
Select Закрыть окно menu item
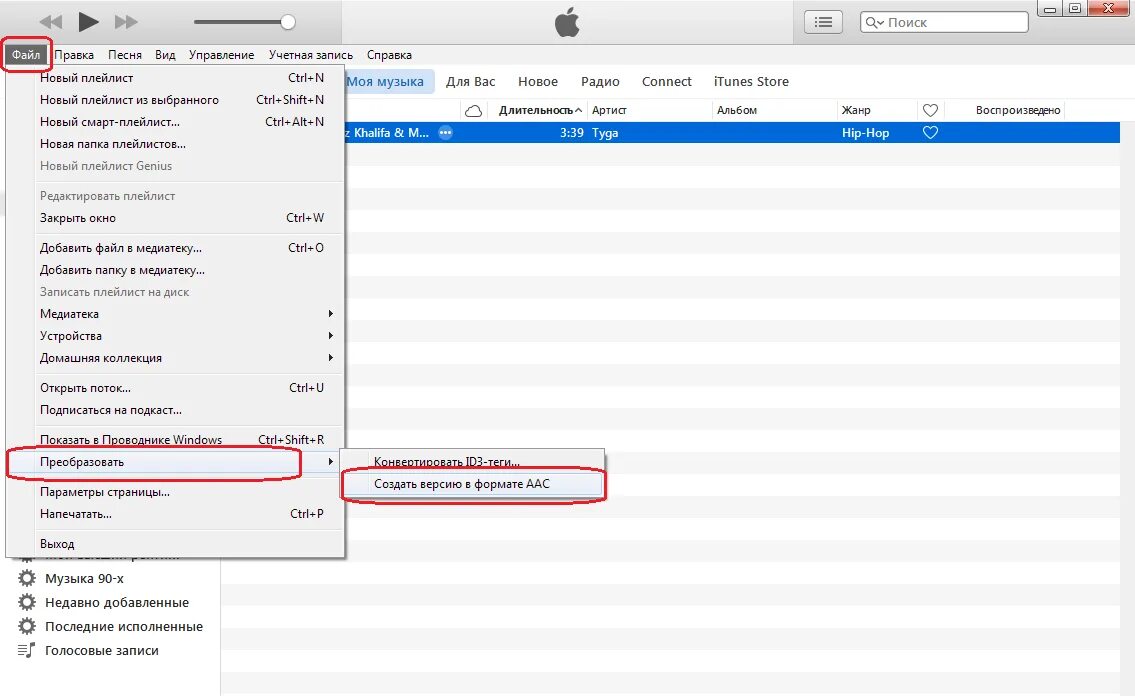(x=174, y=218)
